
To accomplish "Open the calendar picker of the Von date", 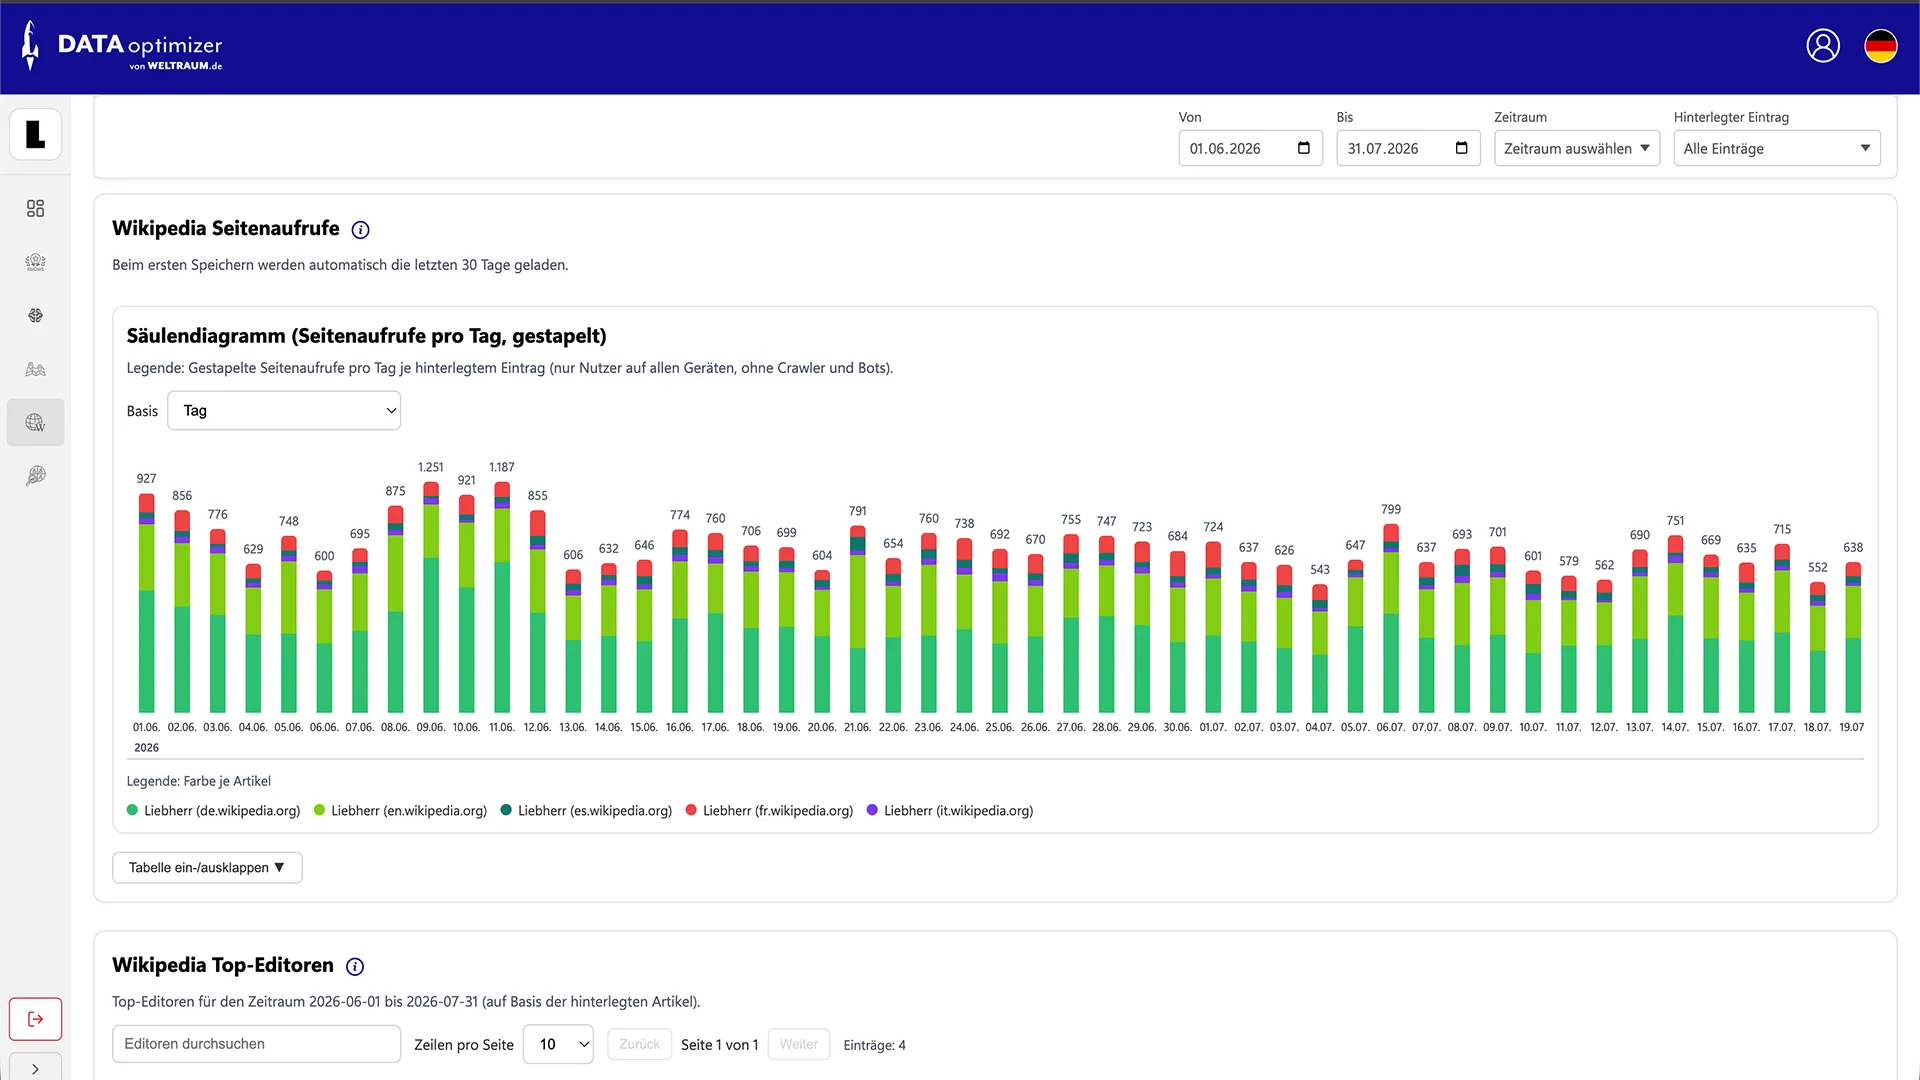I will [x=1304, y=148].
